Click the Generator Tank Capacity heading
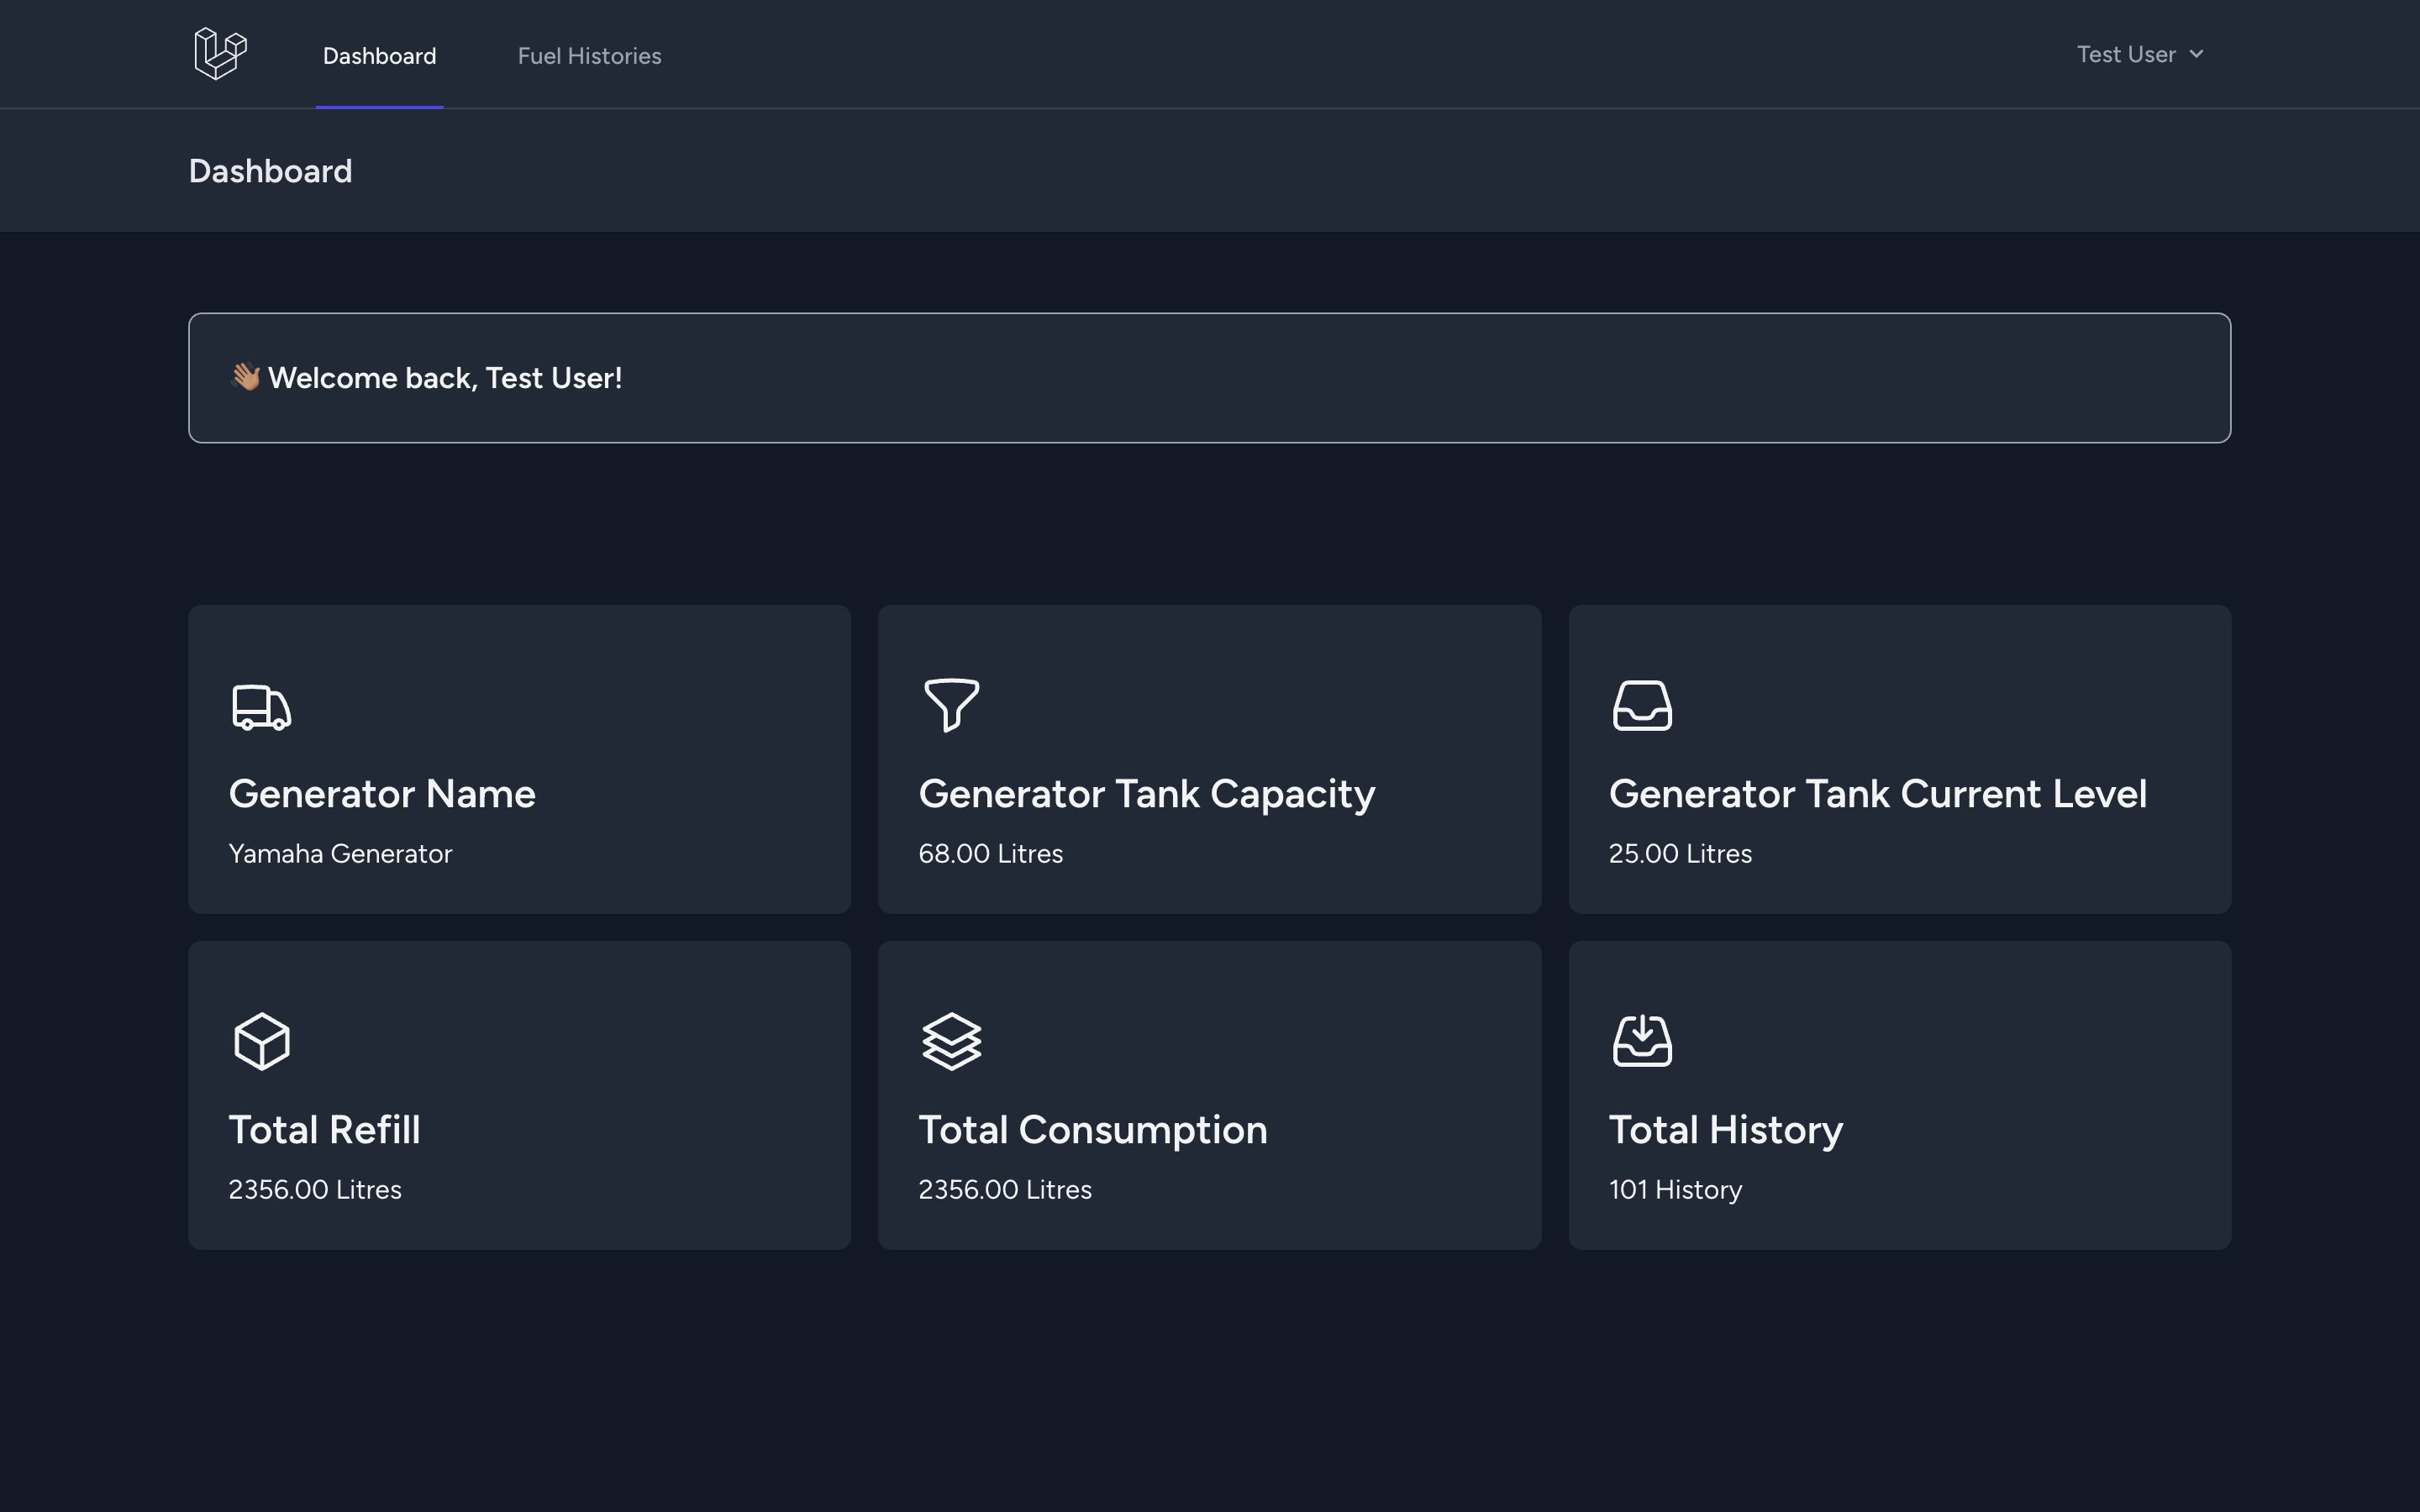 (1146, 794)
